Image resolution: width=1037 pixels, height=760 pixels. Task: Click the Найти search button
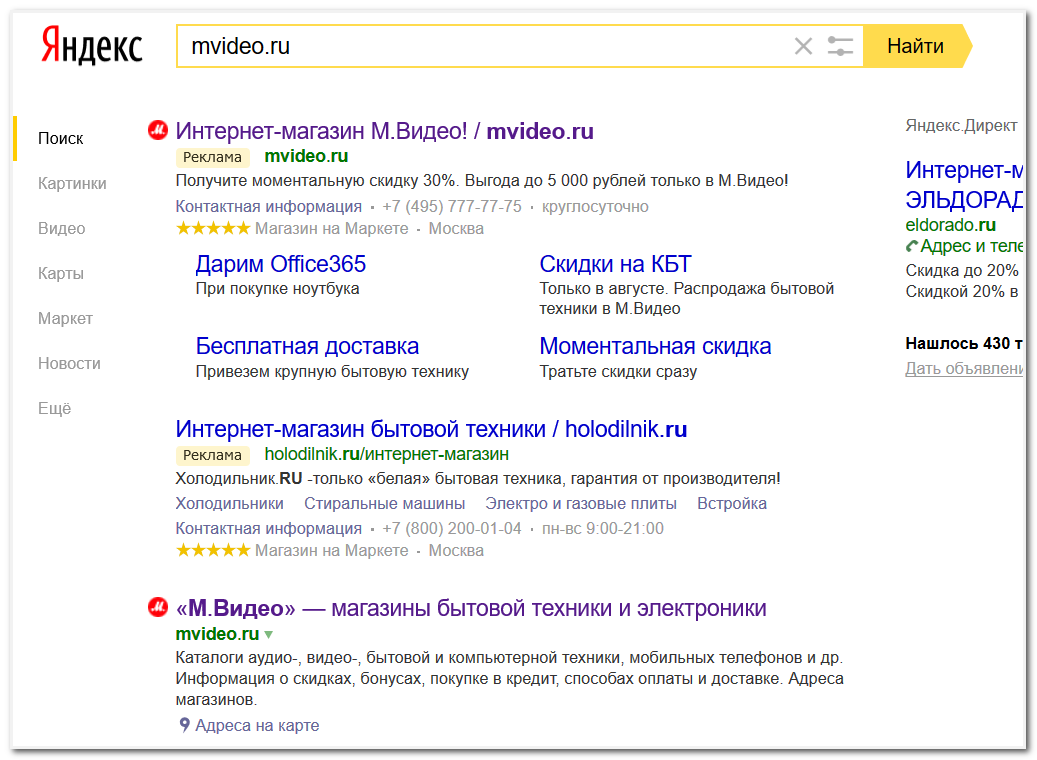(916, 46)
